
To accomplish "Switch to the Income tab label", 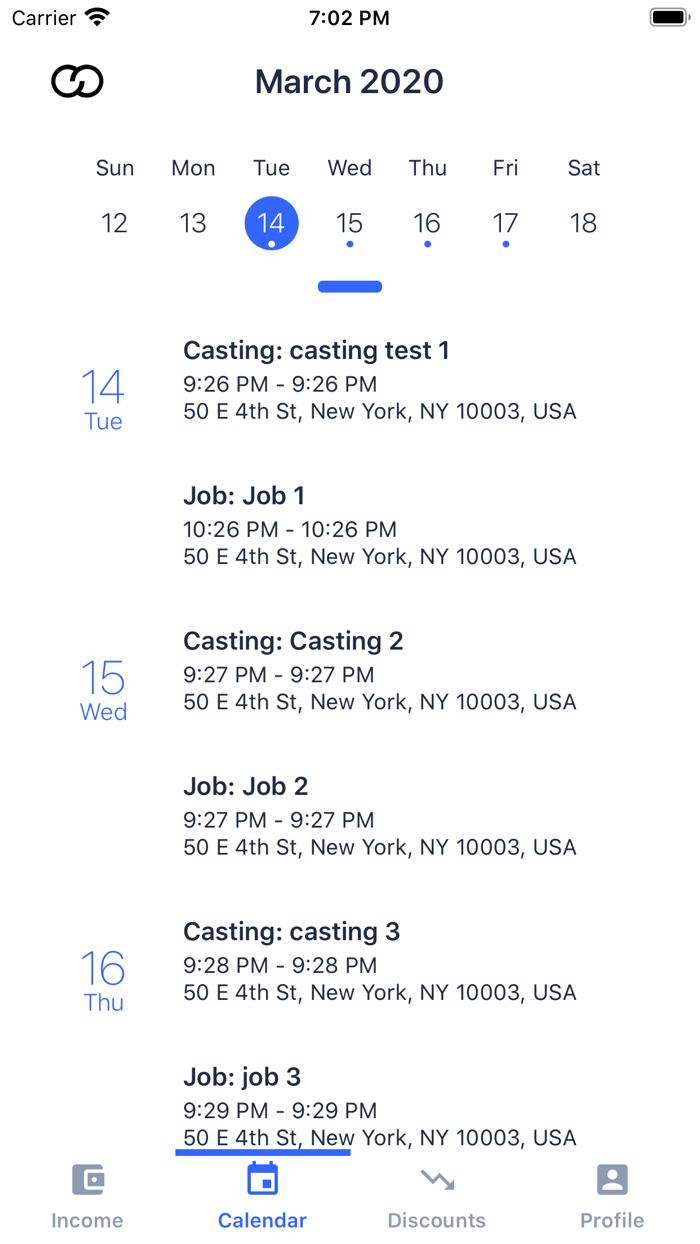I will pos(87,1220).
